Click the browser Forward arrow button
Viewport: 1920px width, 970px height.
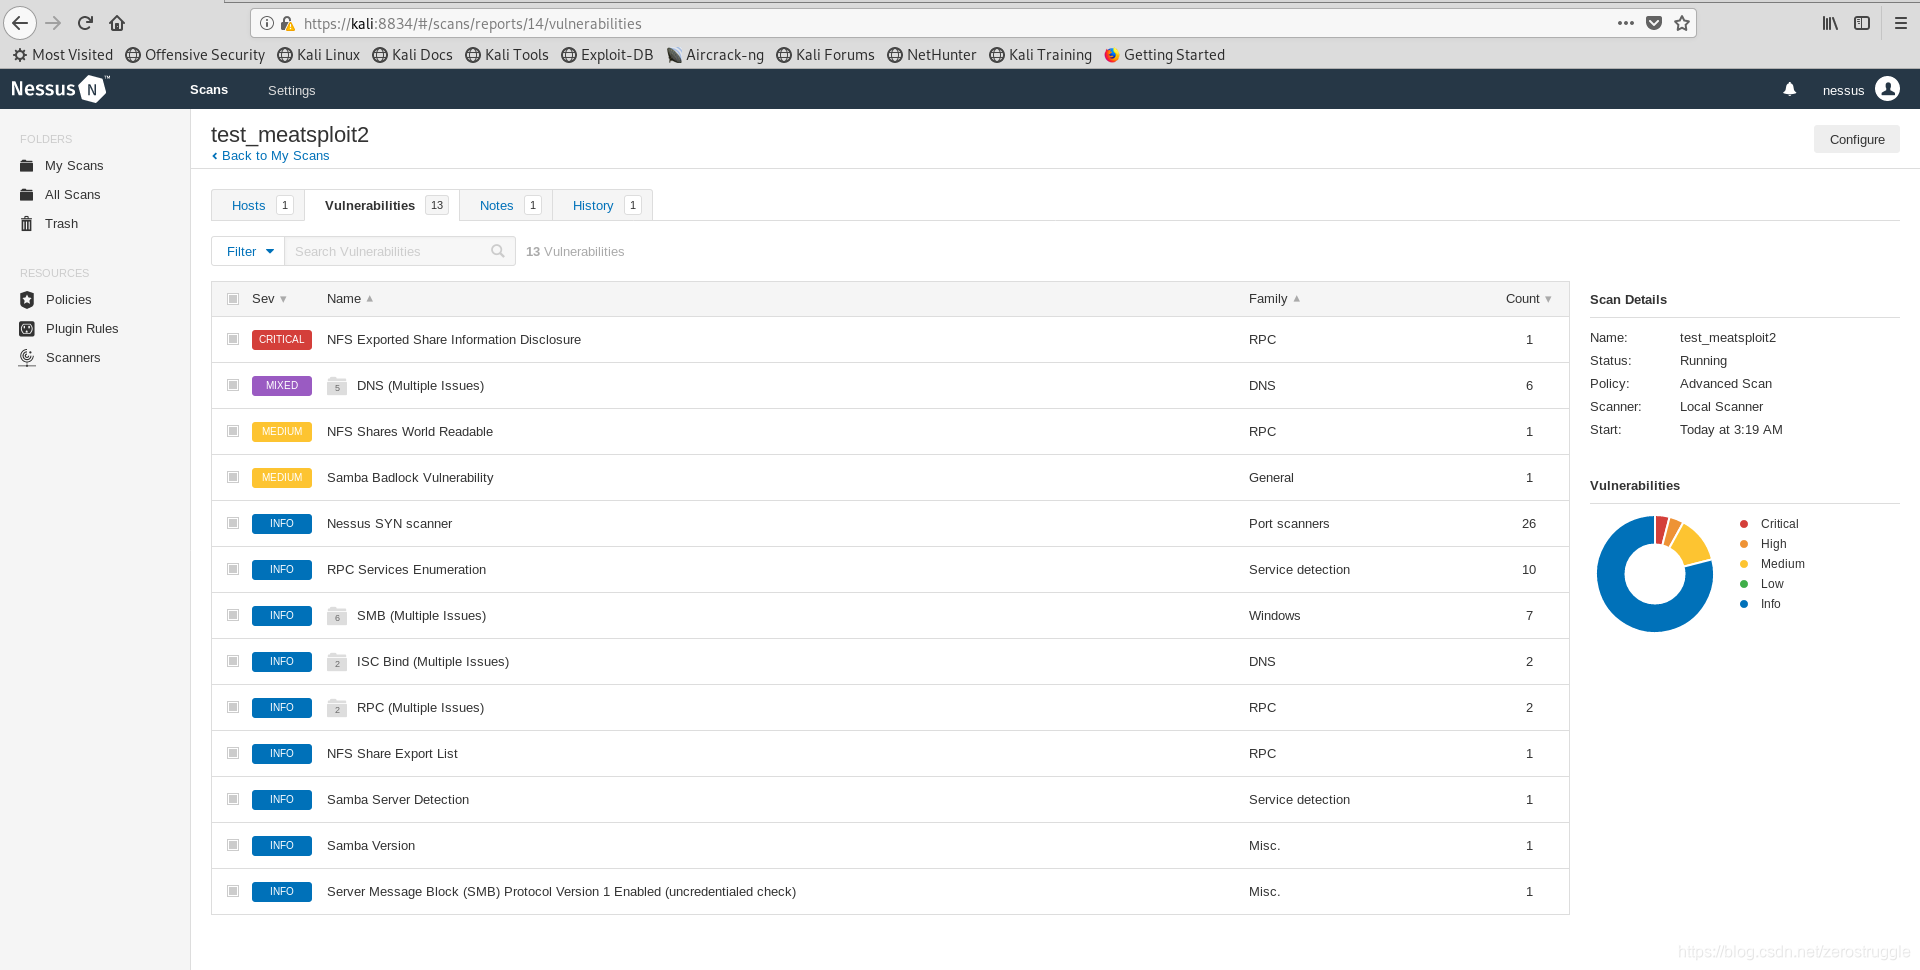point(53,23)
